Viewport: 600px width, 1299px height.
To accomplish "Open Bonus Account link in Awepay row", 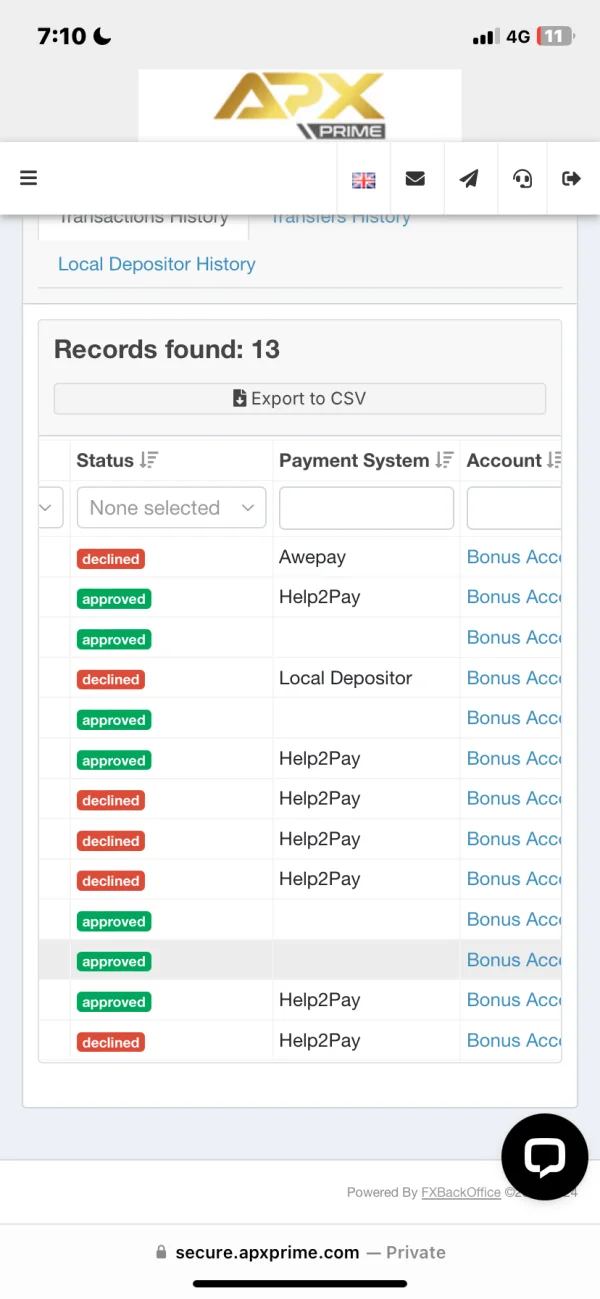I will pyautogui.click(x=514, y=557).
